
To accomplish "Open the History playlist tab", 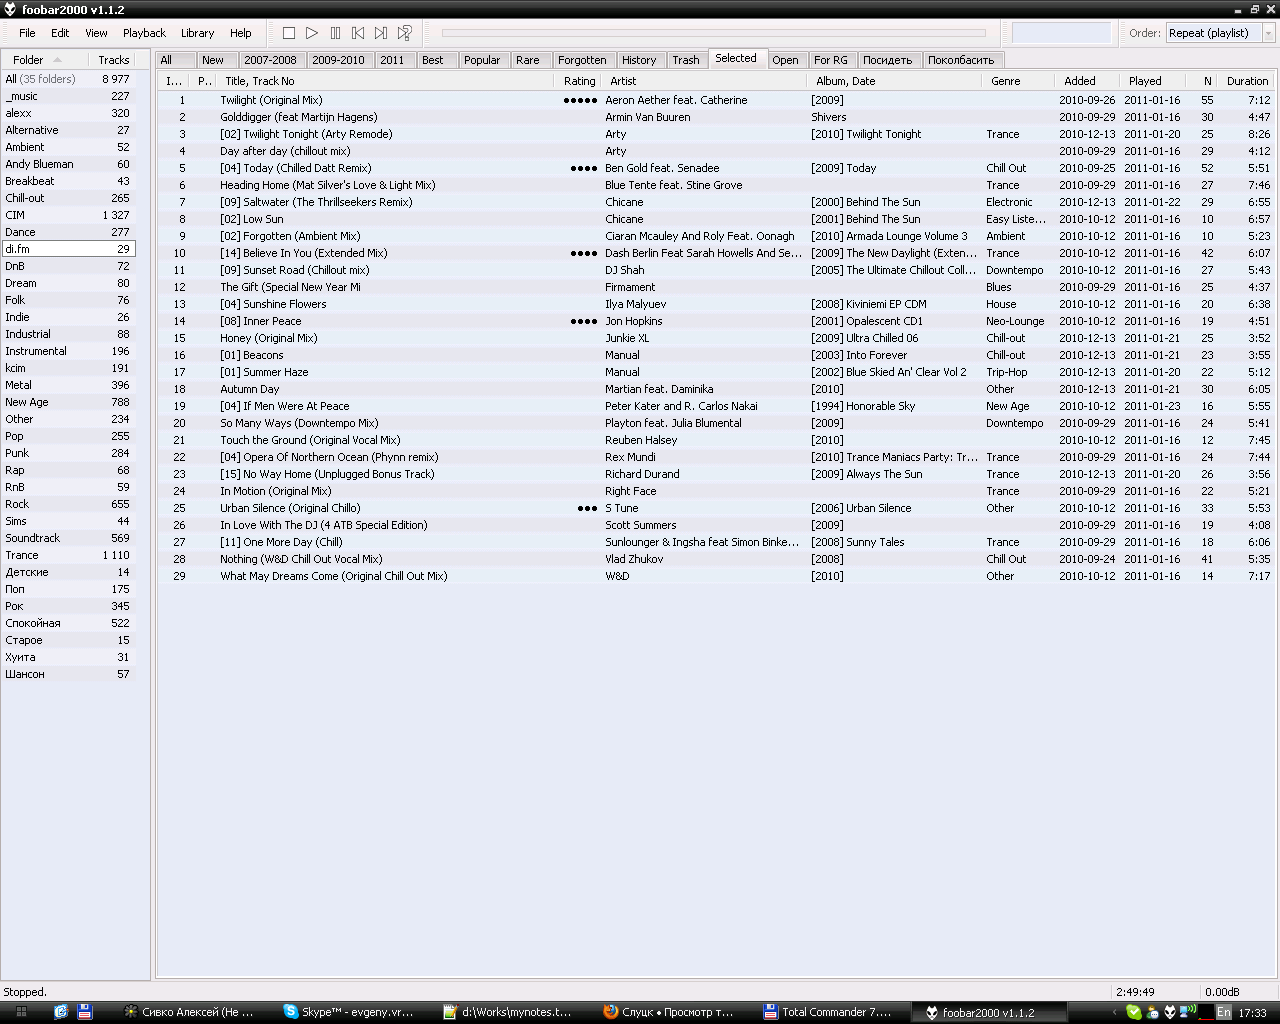I will tap(639, 60).
